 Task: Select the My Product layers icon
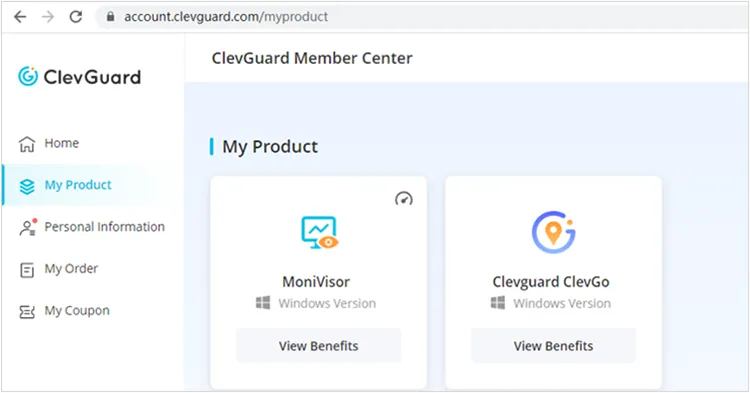pyautogui.click(x=27, y=186)
